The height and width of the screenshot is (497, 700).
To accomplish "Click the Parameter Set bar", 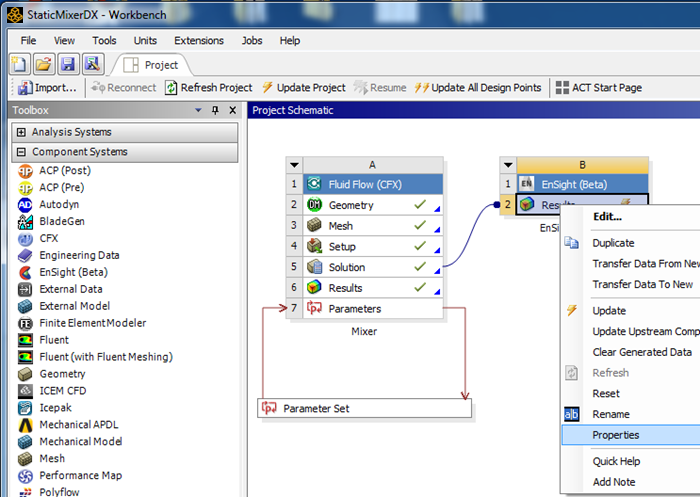I will 364,408.
